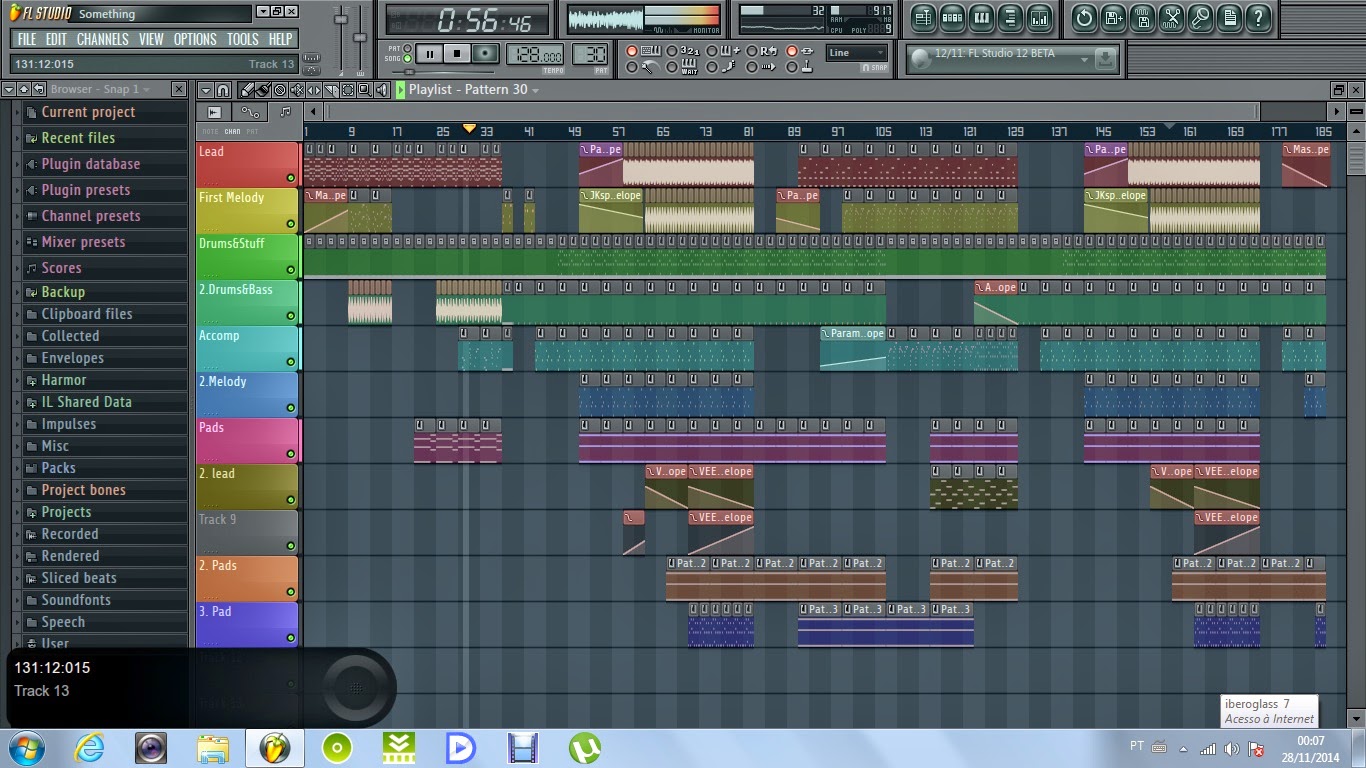Image resolution: width=1366 pixels, height=768 pixels.
Task: Click the green Playlist play button
Action: pyautogui.click(x=401, y=90)
